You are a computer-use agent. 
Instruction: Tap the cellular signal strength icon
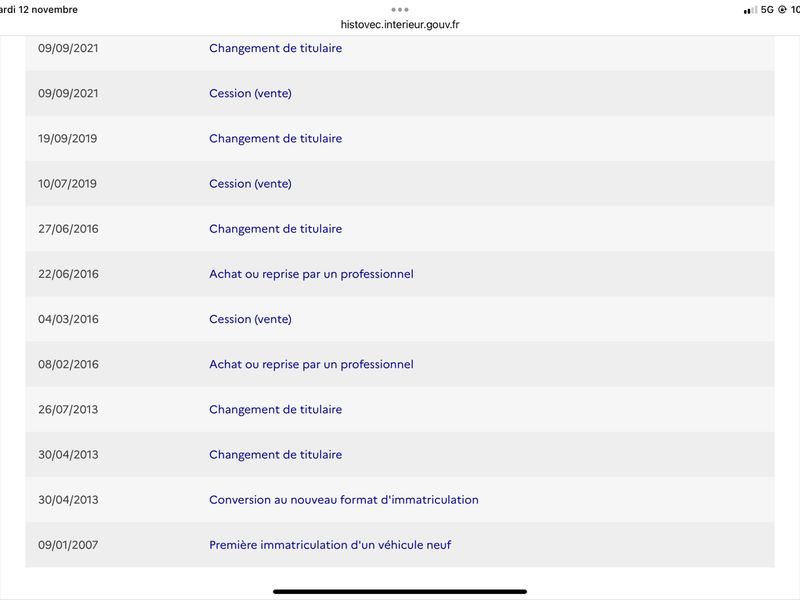(x=750, y=10)
